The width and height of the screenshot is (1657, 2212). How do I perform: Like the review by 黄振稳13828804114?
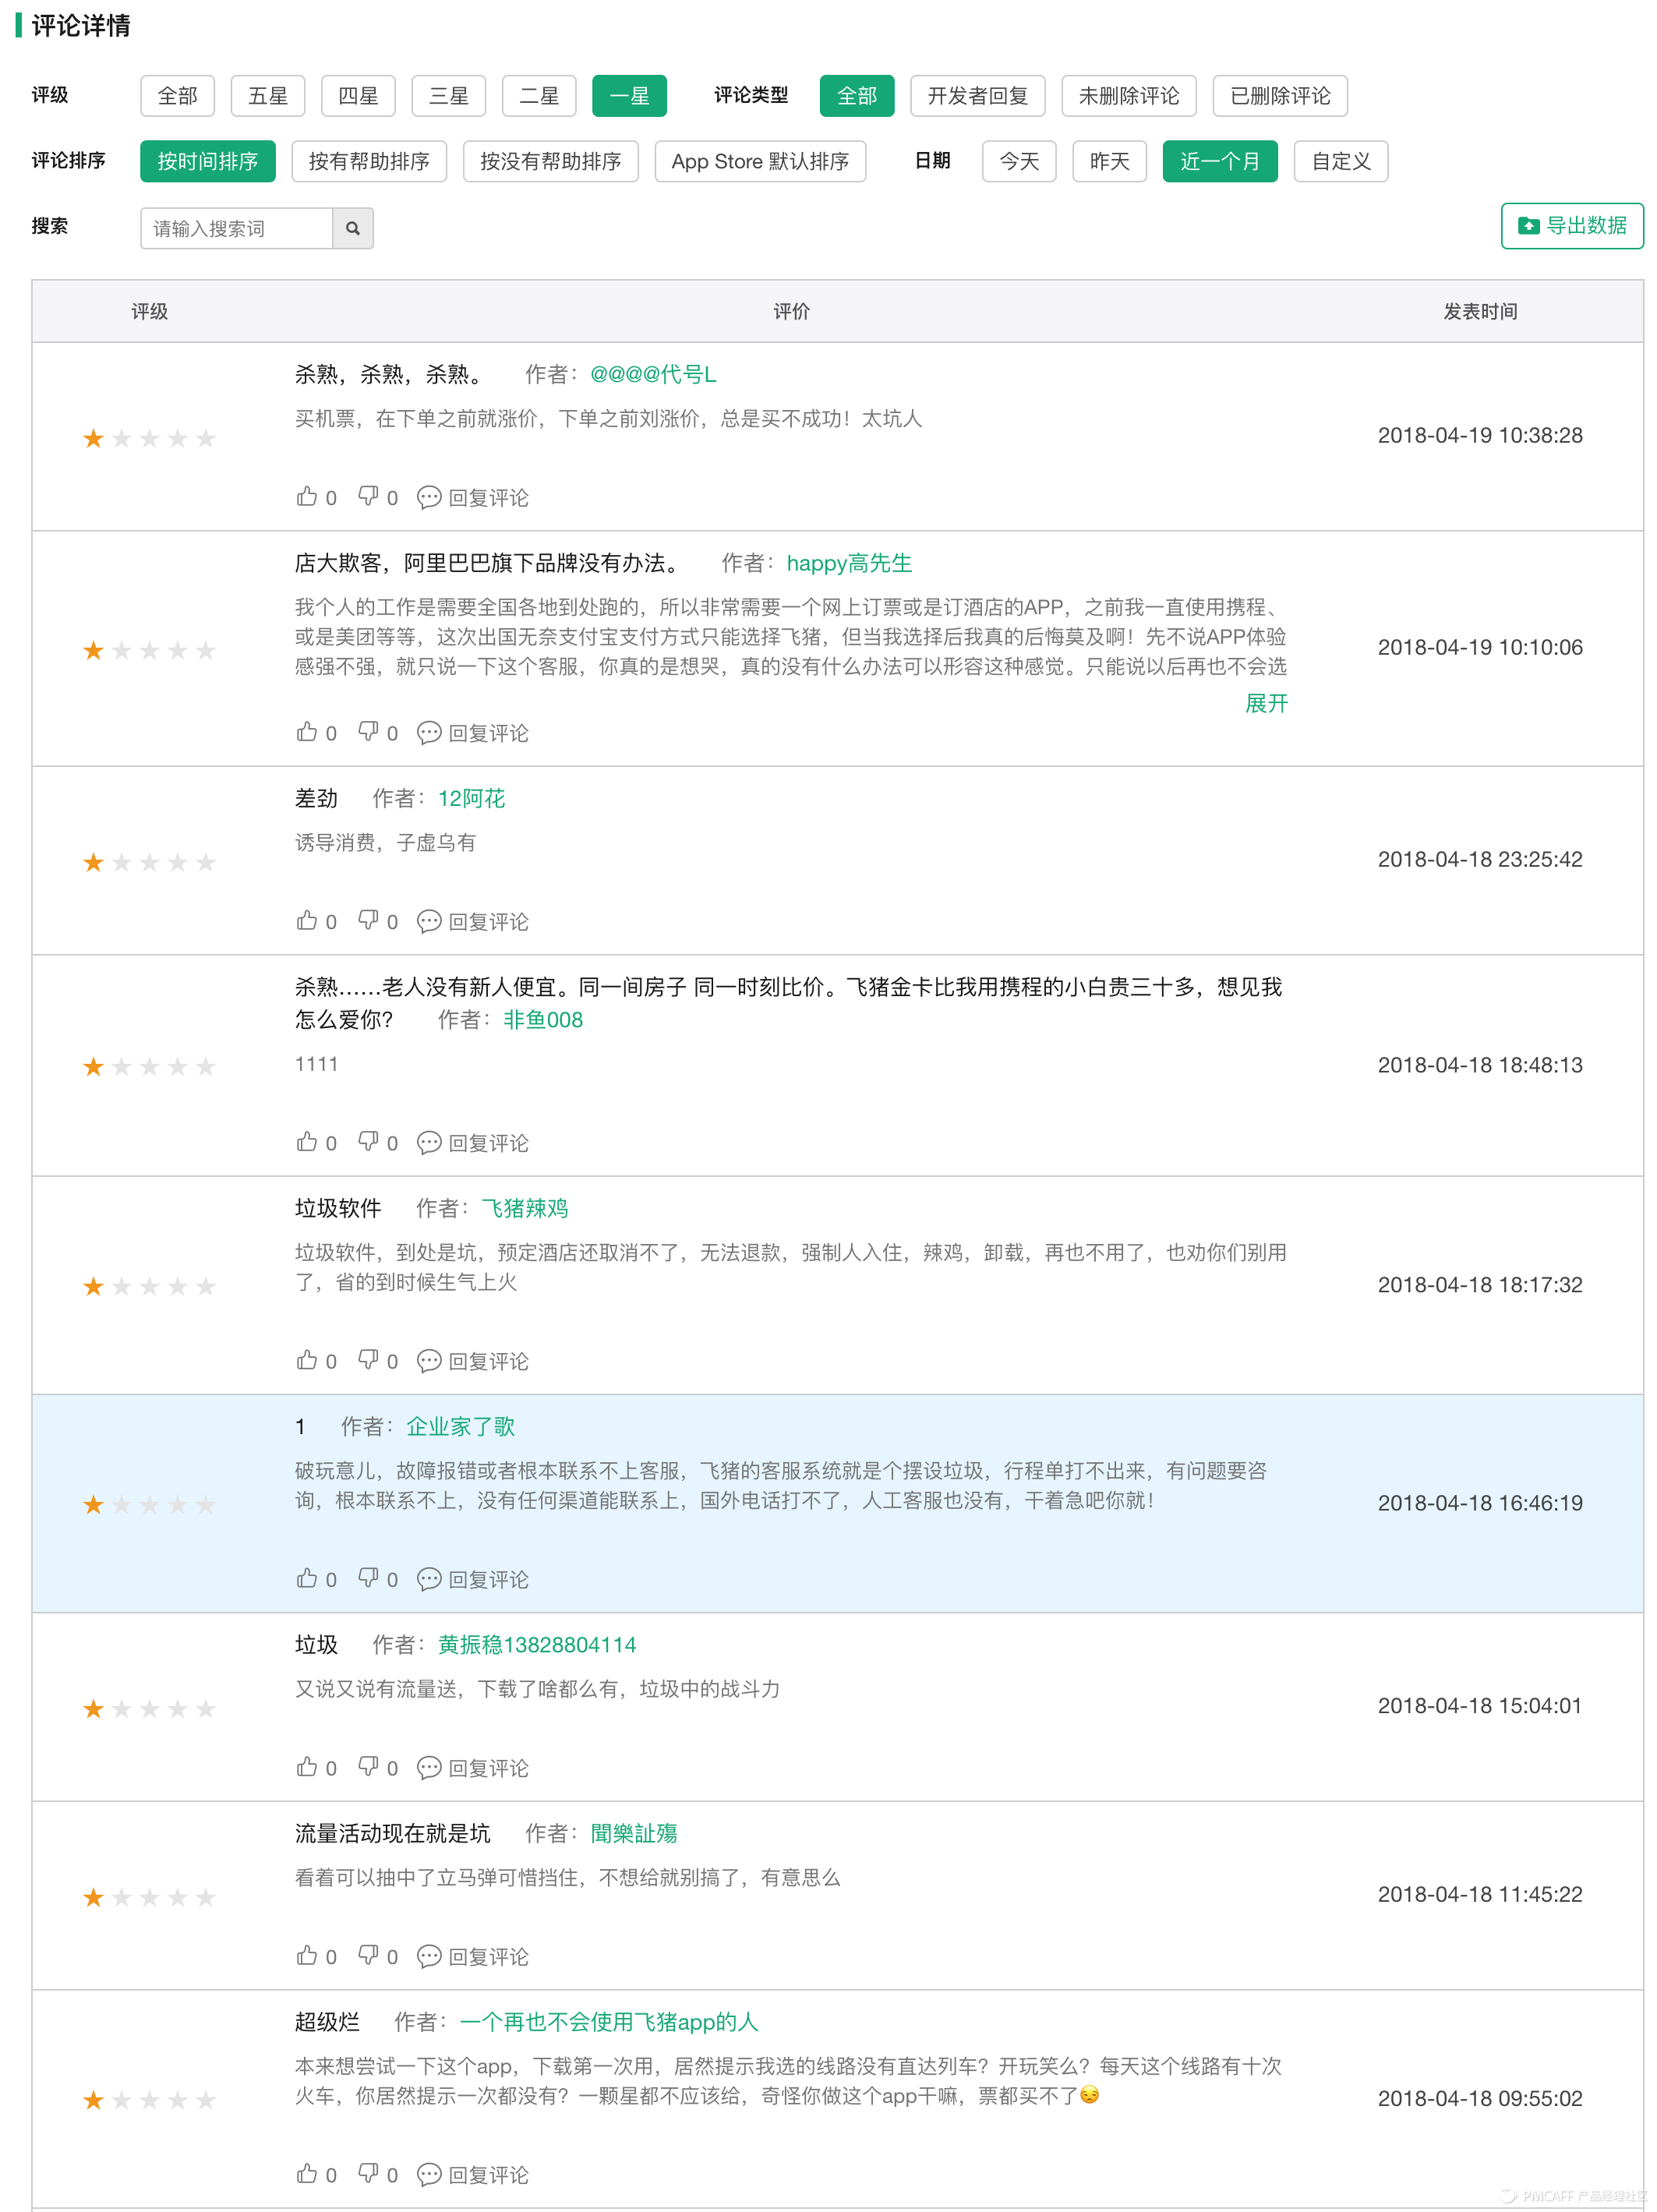(x=307, y=1768)
